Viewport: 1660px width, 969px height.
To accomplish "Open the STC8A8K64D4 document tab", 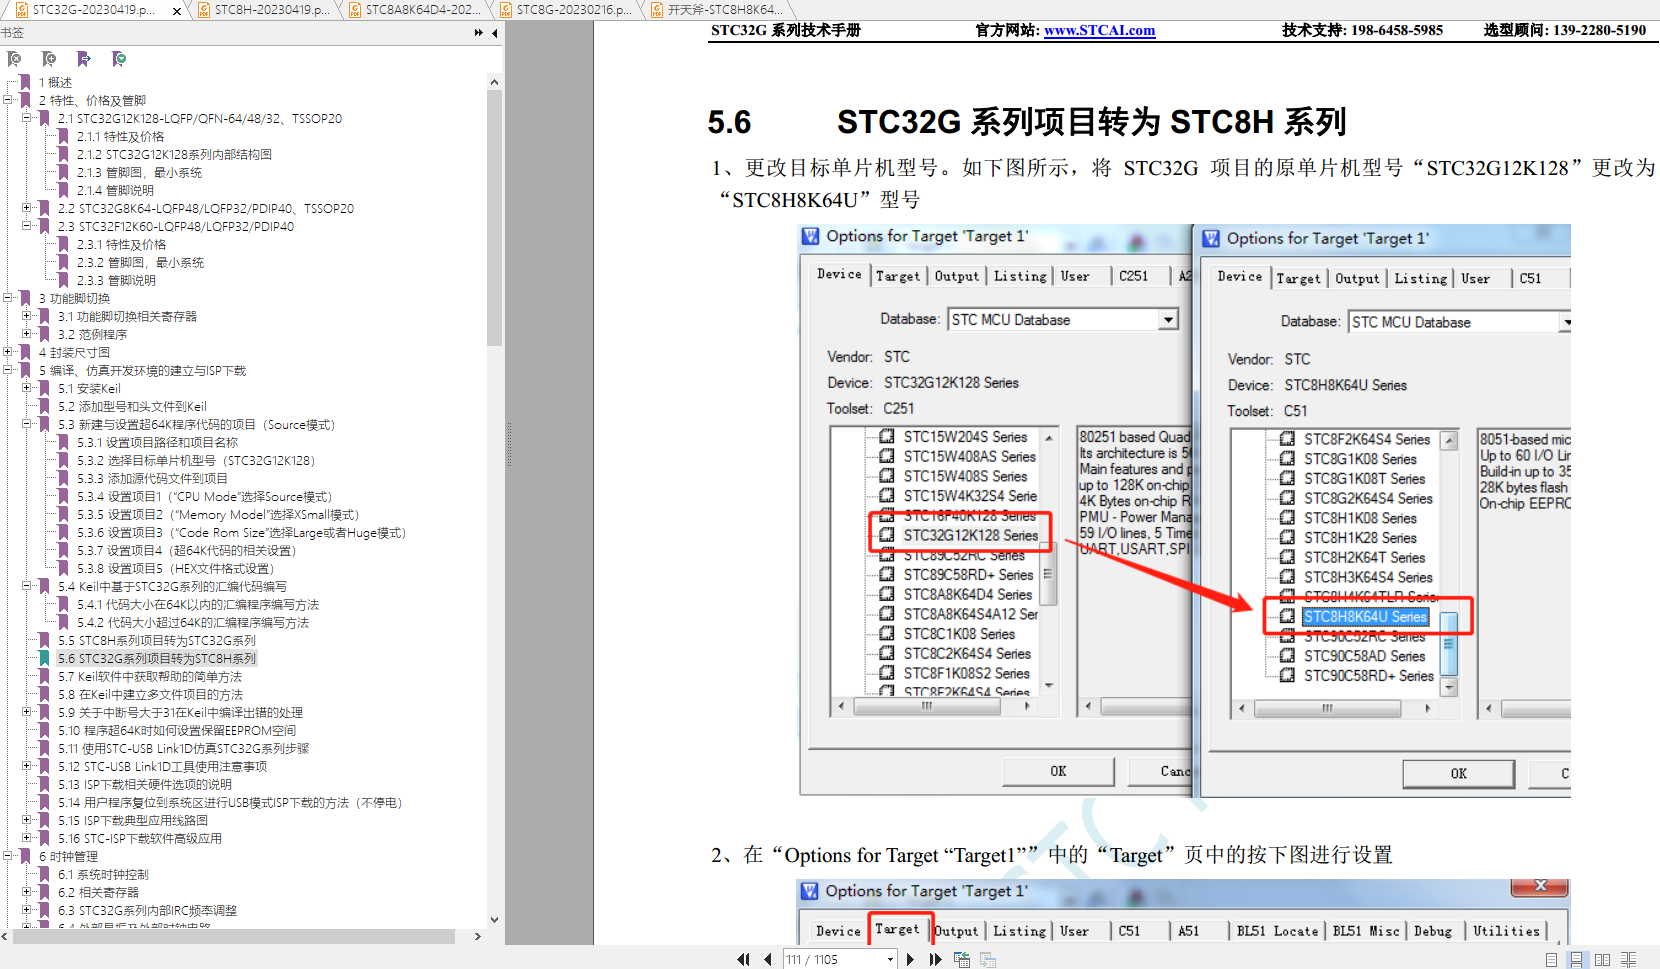I will 414,10.
